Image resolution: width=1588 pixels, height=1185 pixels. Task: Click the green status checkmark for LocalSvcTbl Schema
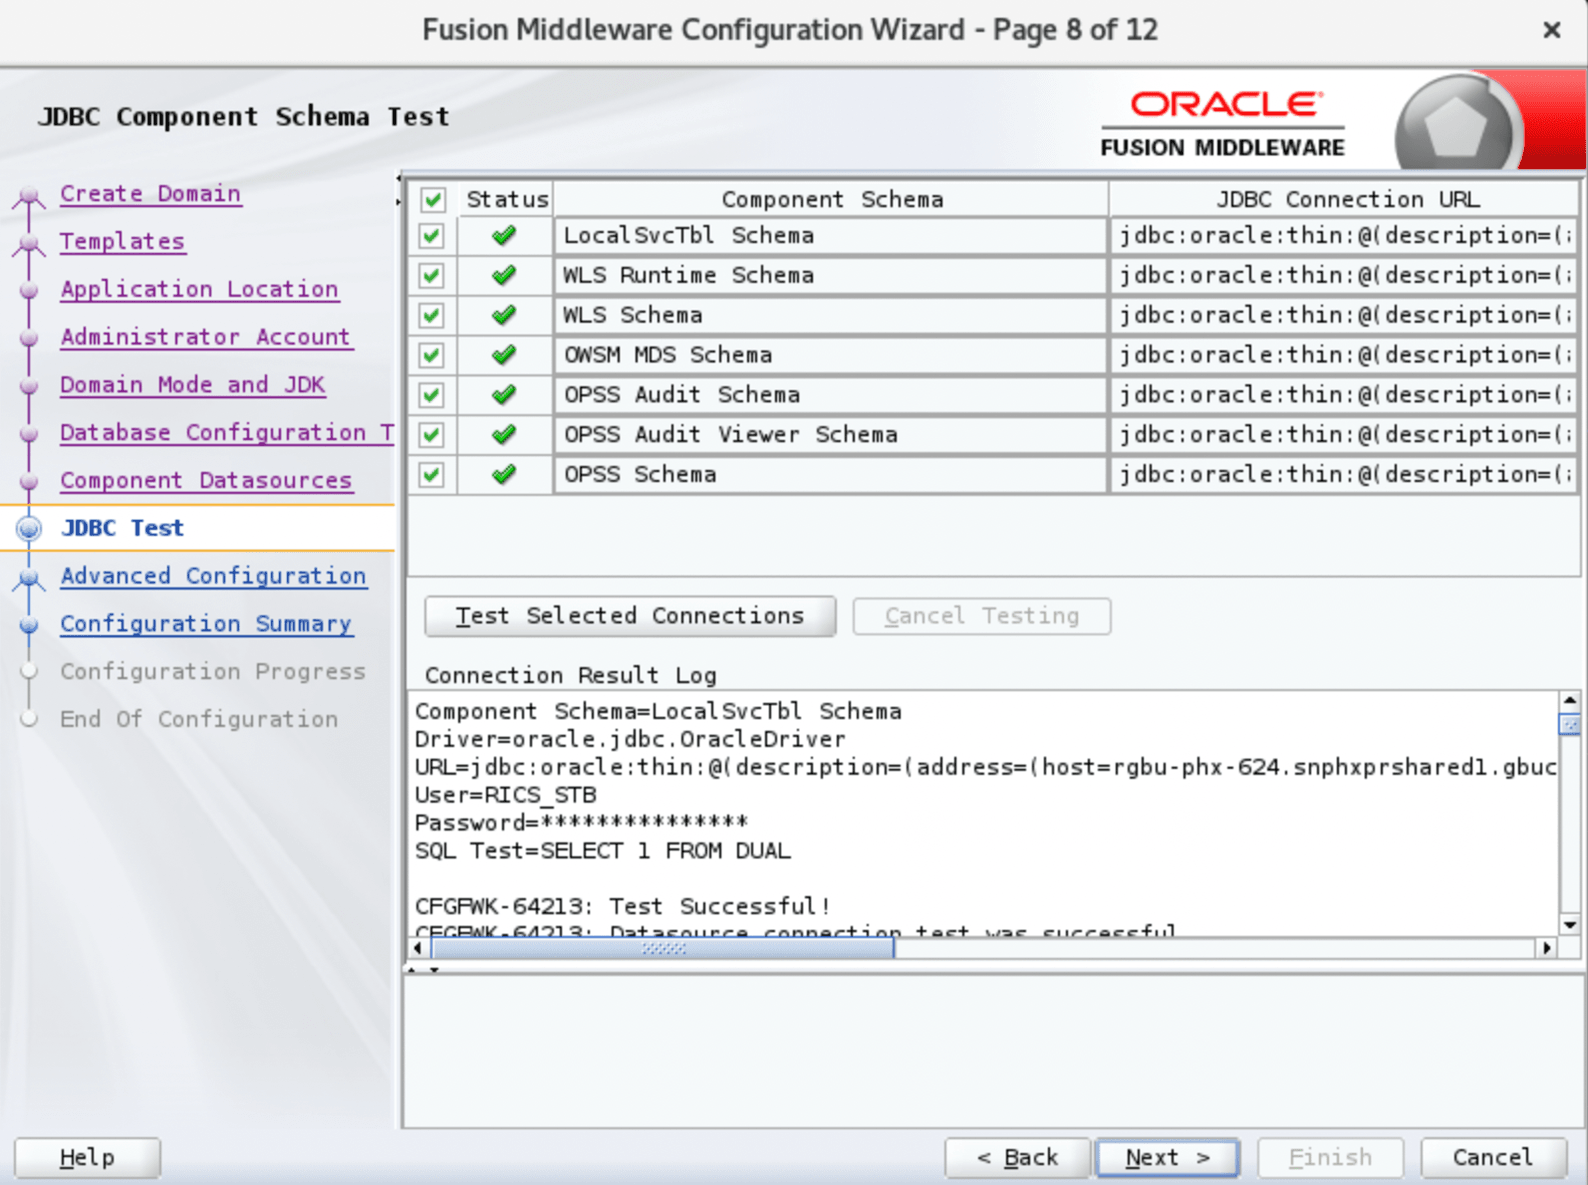tap(504, 236)
